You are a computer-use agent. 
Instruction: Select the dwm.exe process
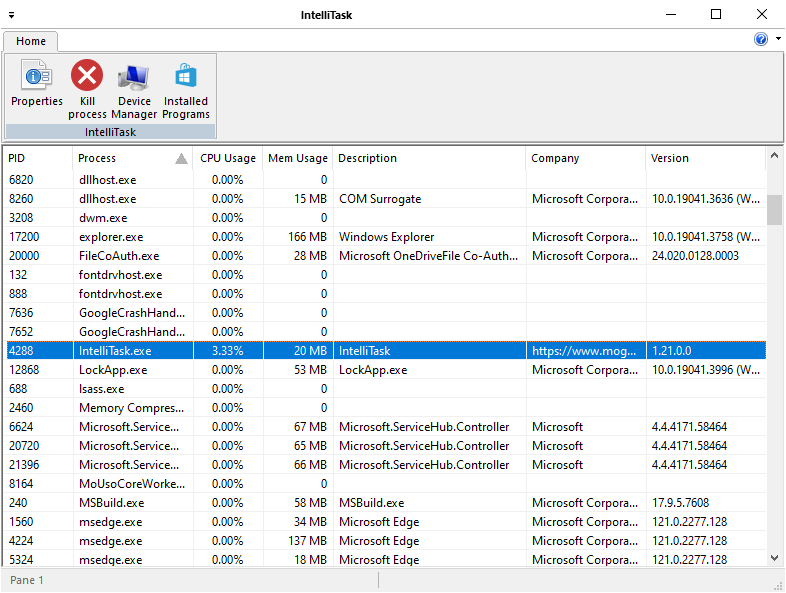click(385, 218)
